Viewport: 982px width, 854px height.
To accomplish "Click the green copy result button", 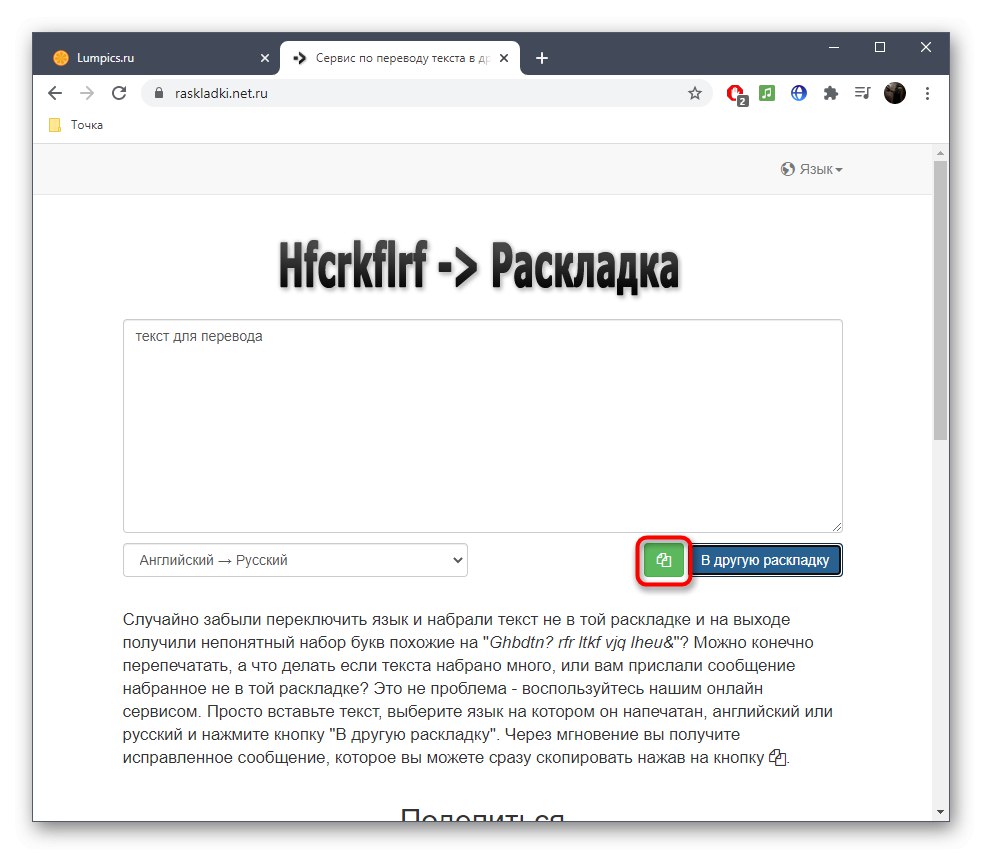I will [663, 560].
